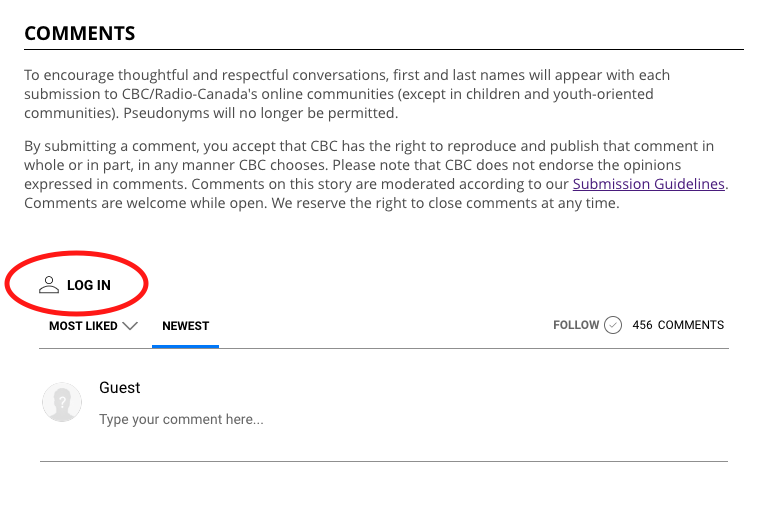765x517 pixels.
Task: Click the Guest avatar placeholder image
Action: (62, 402)
